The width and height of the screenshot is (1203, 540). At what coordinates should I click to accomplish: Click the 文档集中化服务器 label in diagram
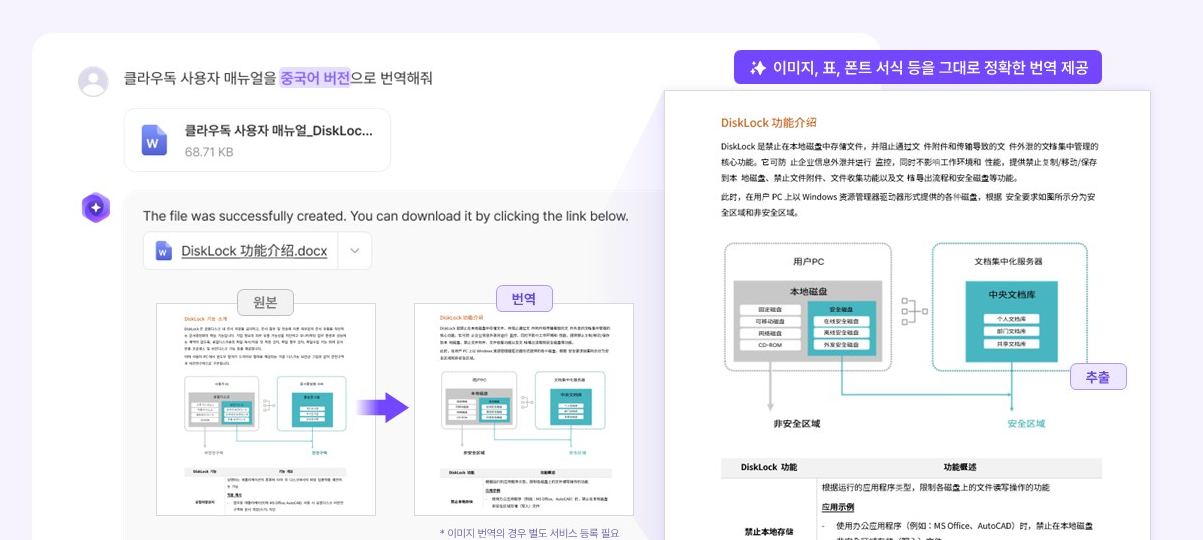pos(1008,261)
